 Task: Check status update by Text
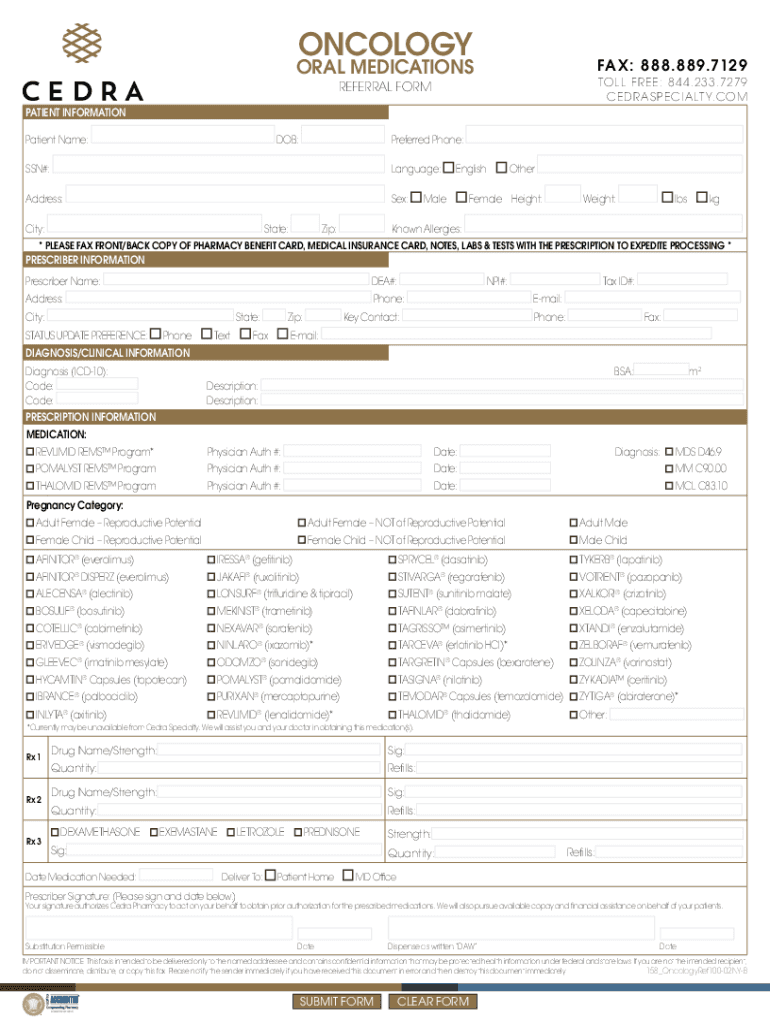click(206, 334)
